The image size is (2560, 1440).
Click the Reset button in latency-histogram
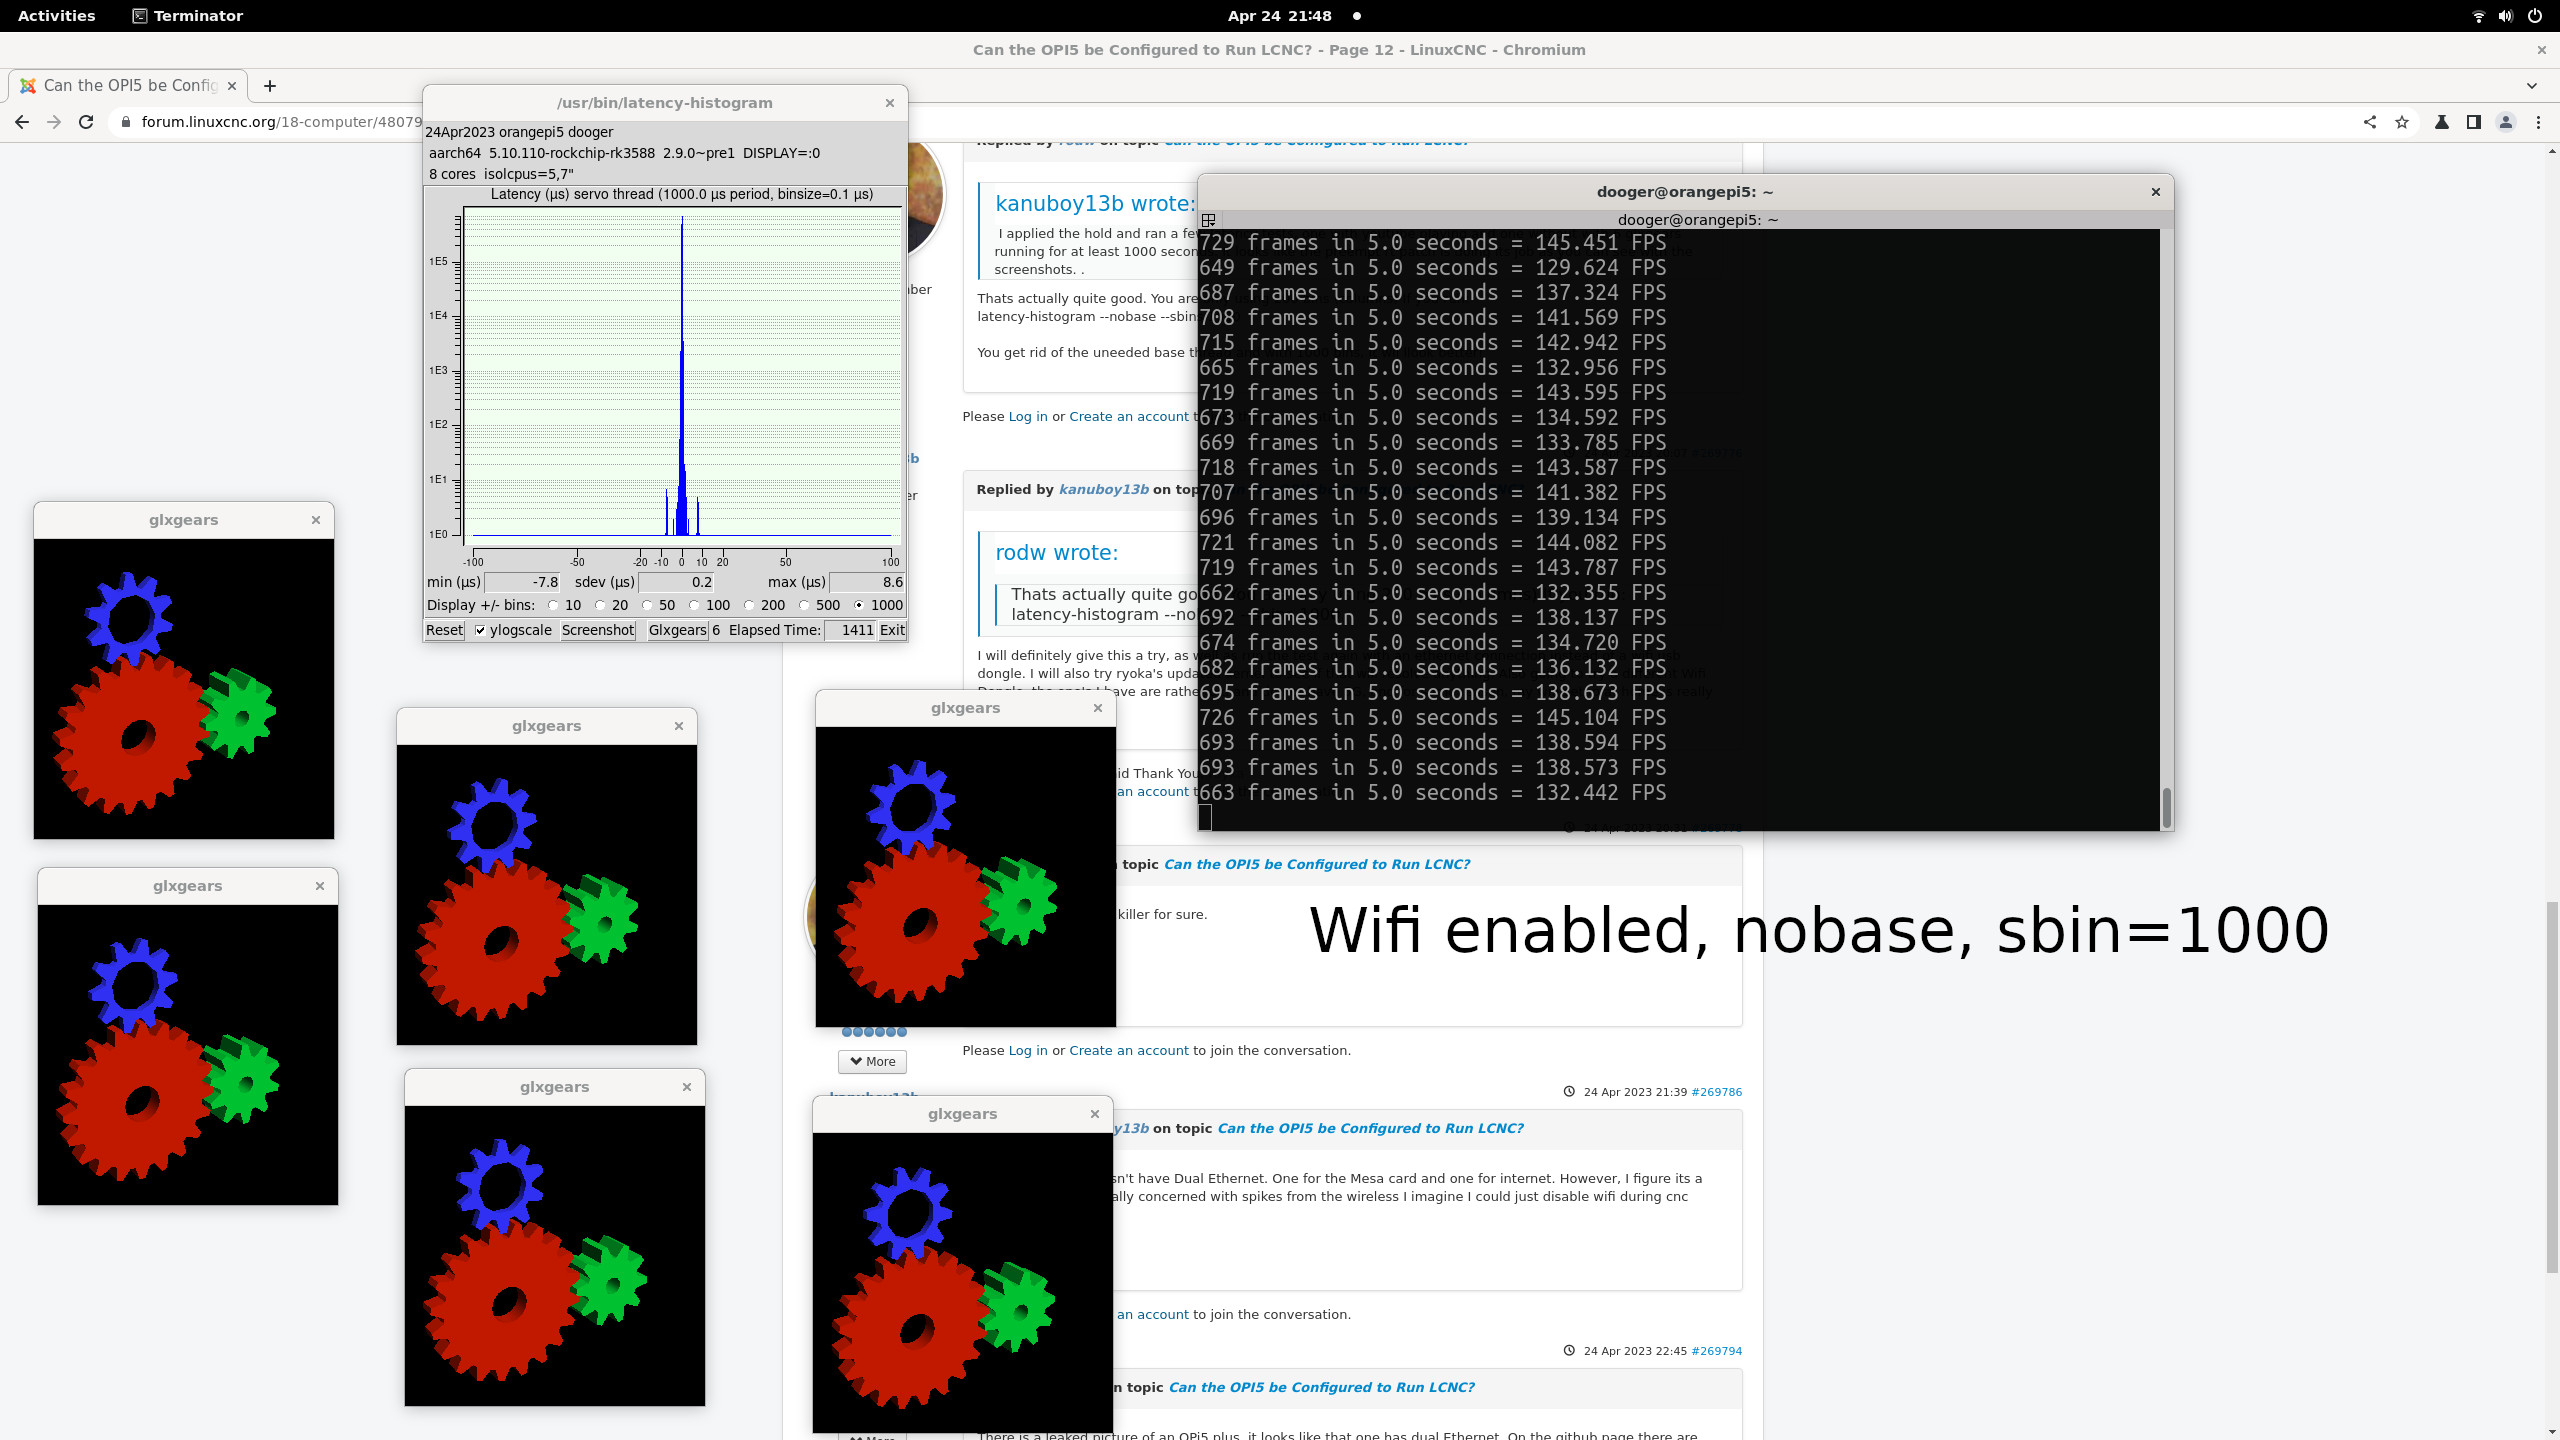pyautogui.click(x=444, y=630)
